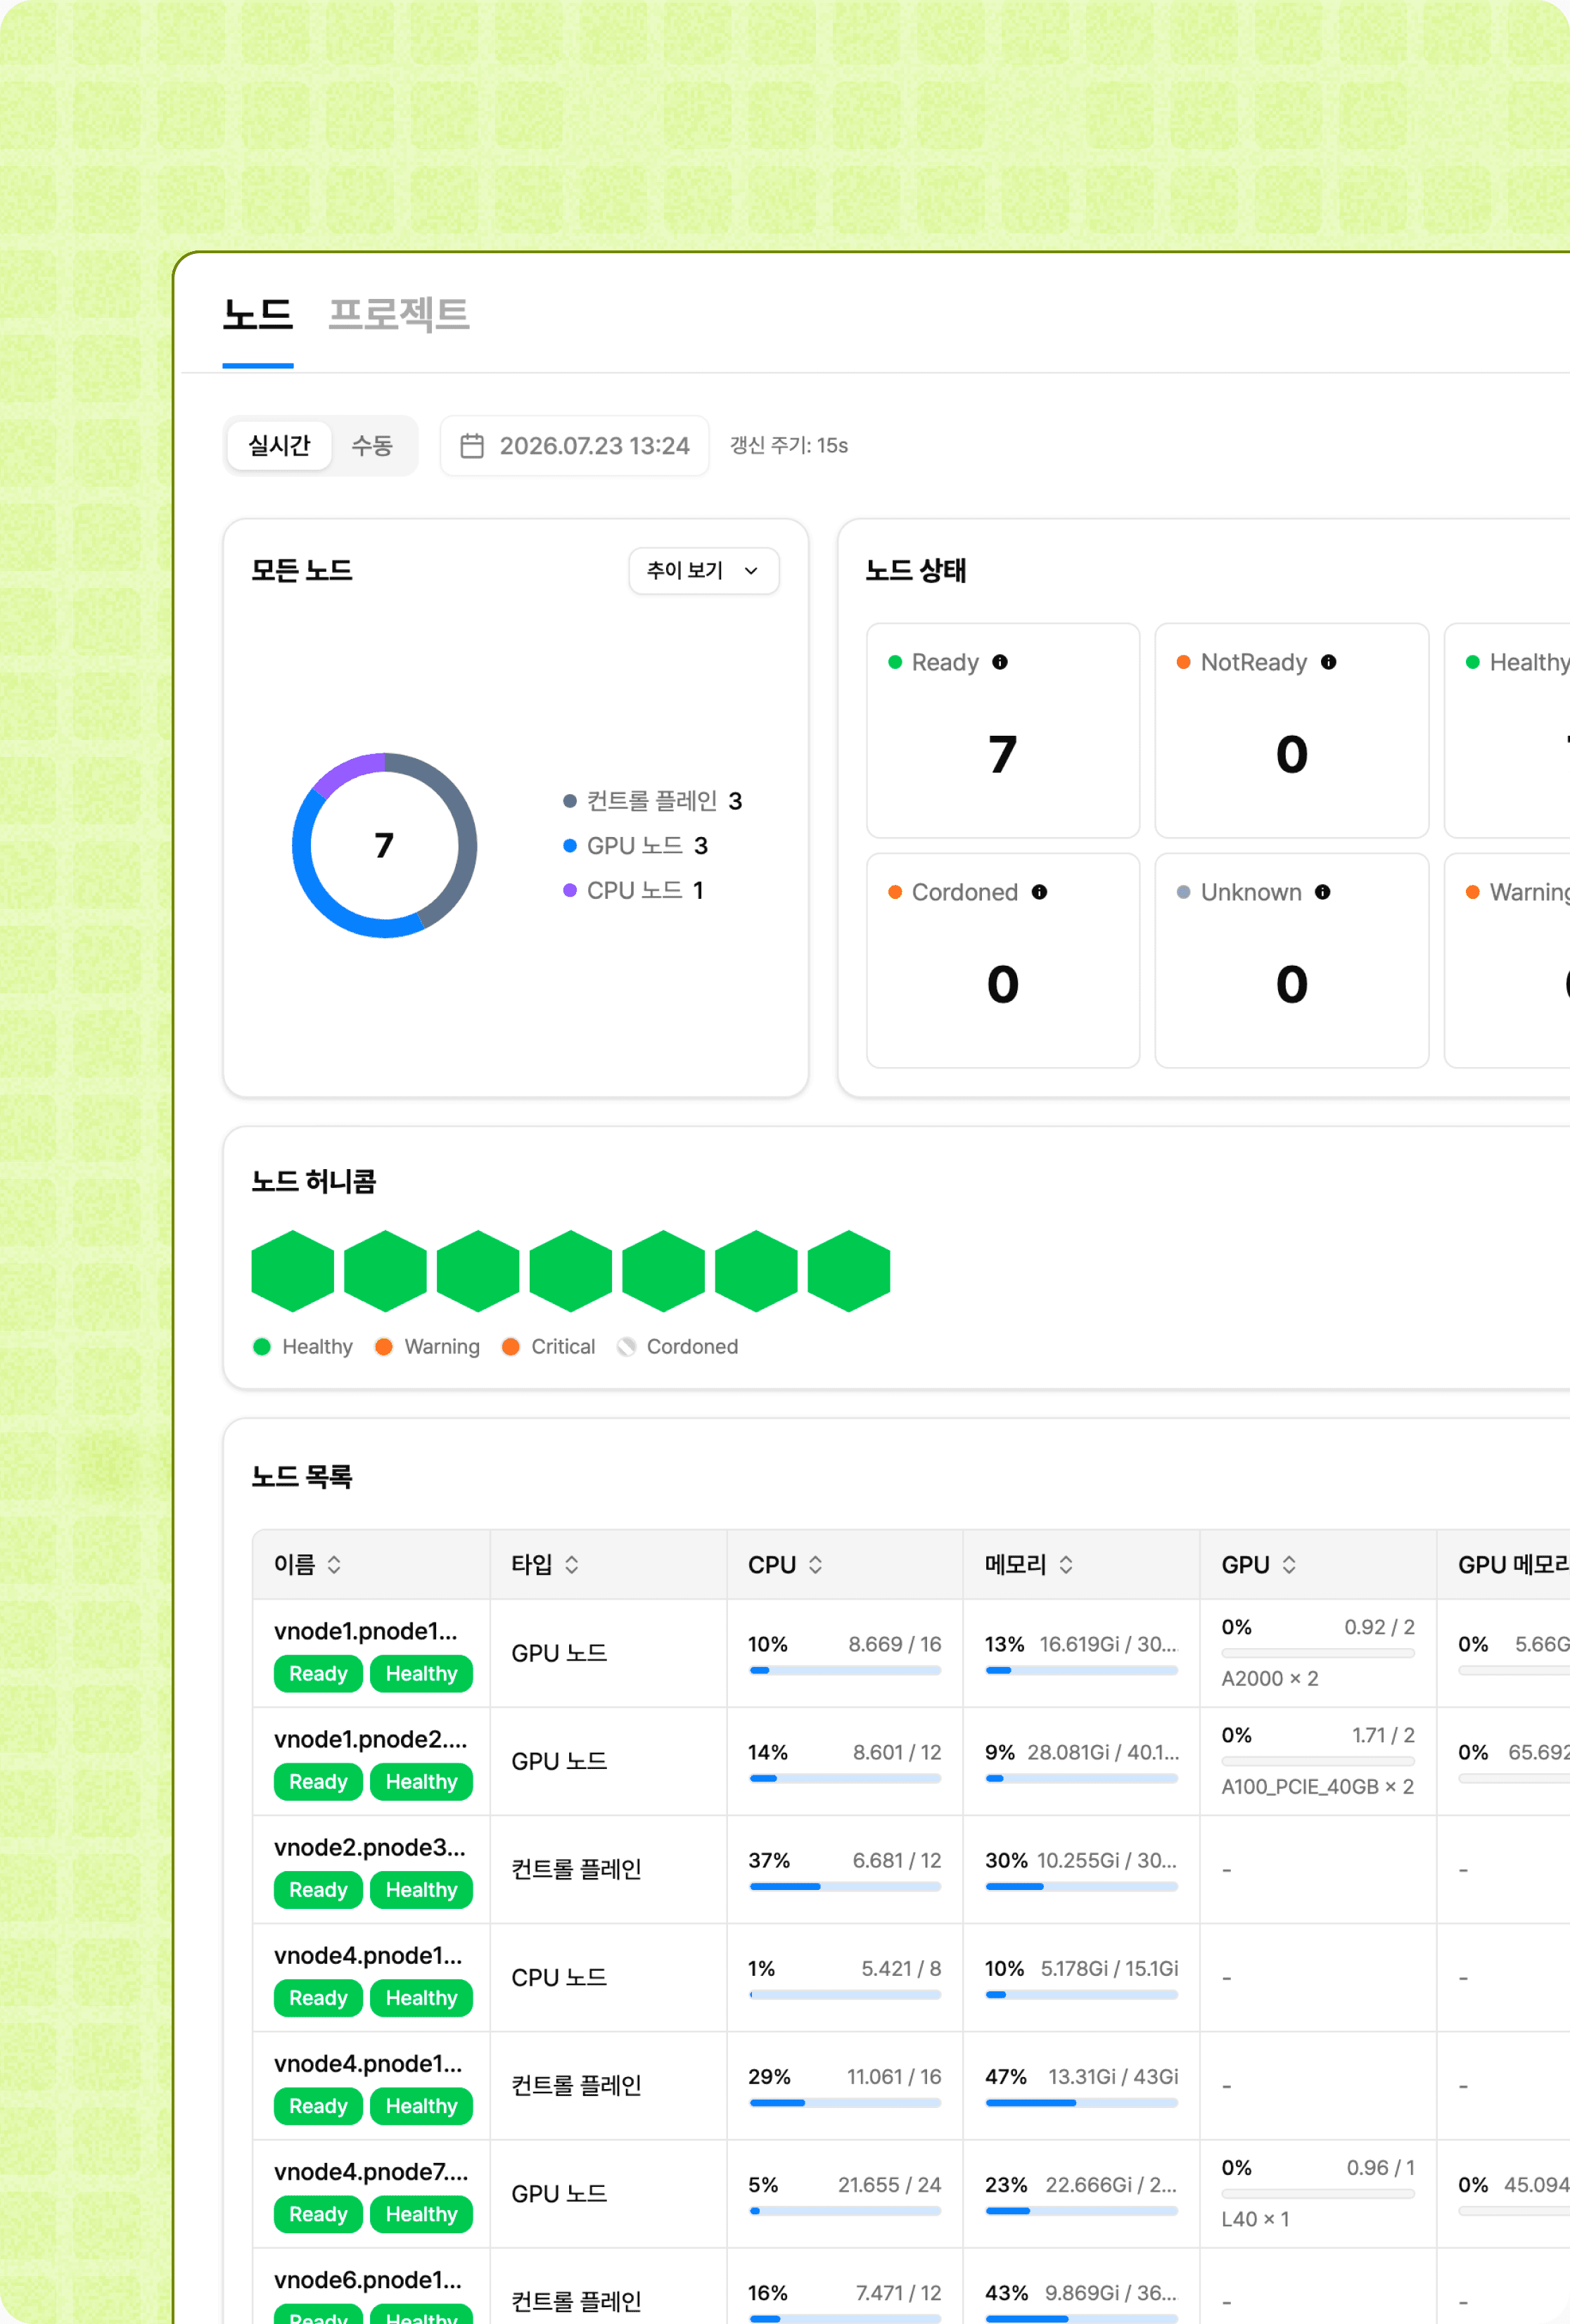Select the 노드 tab

click(x=257, y=314)
